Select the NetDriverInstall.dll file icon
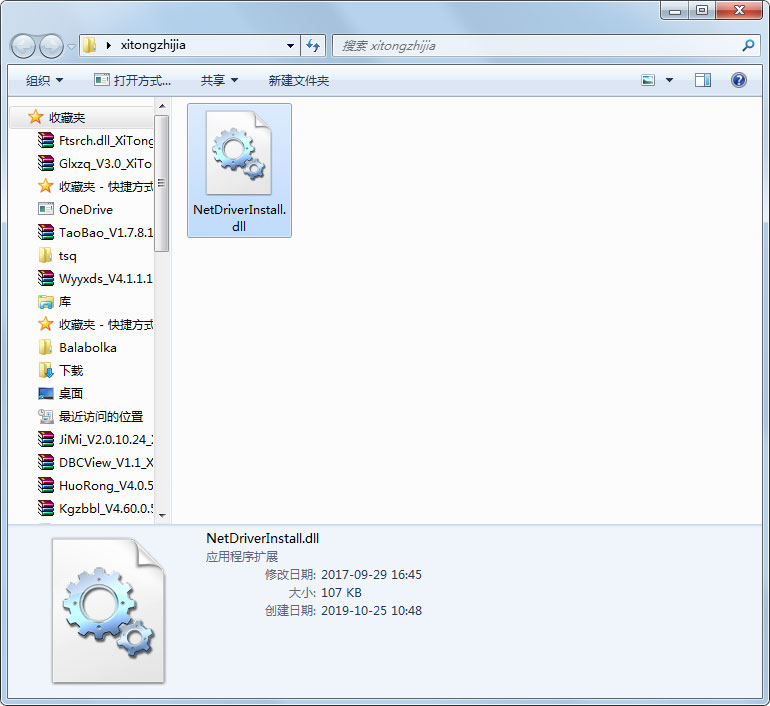770x706 pixels. (239, 154)
